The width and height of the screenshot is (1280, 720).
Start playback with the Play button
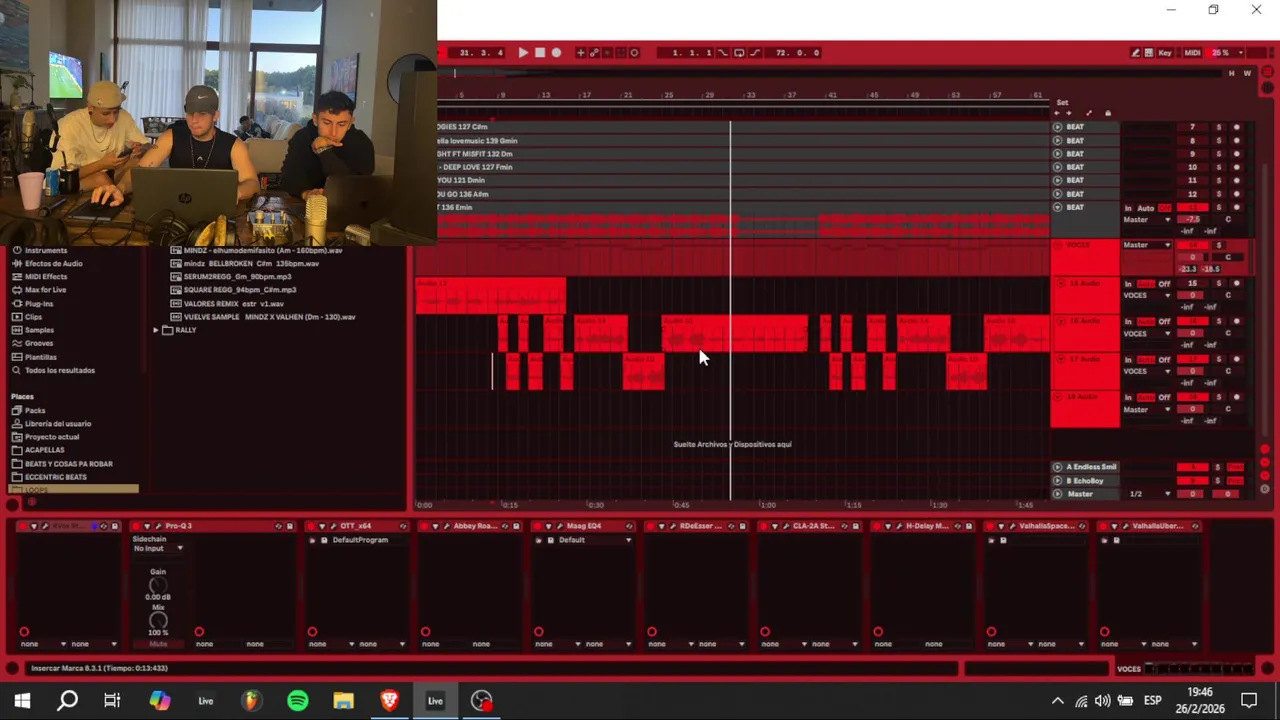[x=523, y=53]
